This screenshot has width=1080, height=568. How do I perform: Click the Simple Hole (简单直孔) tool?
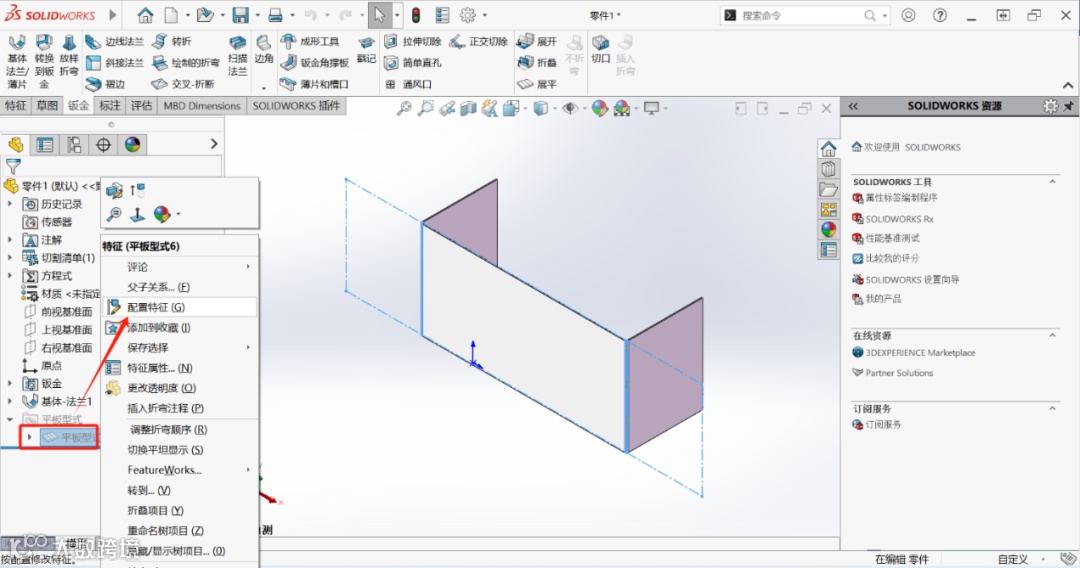coord(412,63)
